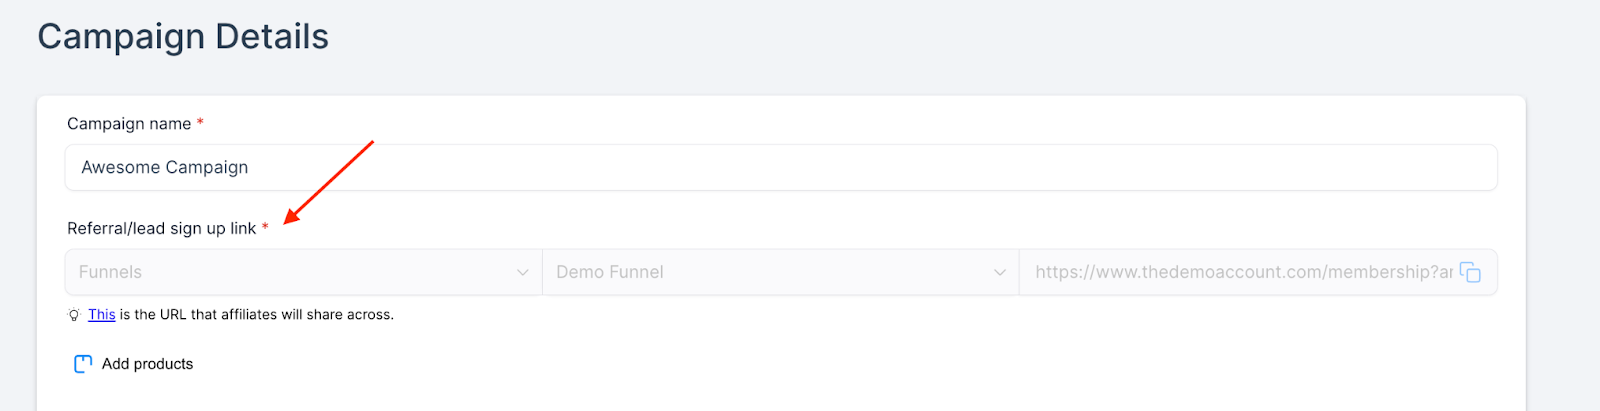Click the Campaign Details heading
The width and height of the screenshot is (1600, 411).
(183, 36)
